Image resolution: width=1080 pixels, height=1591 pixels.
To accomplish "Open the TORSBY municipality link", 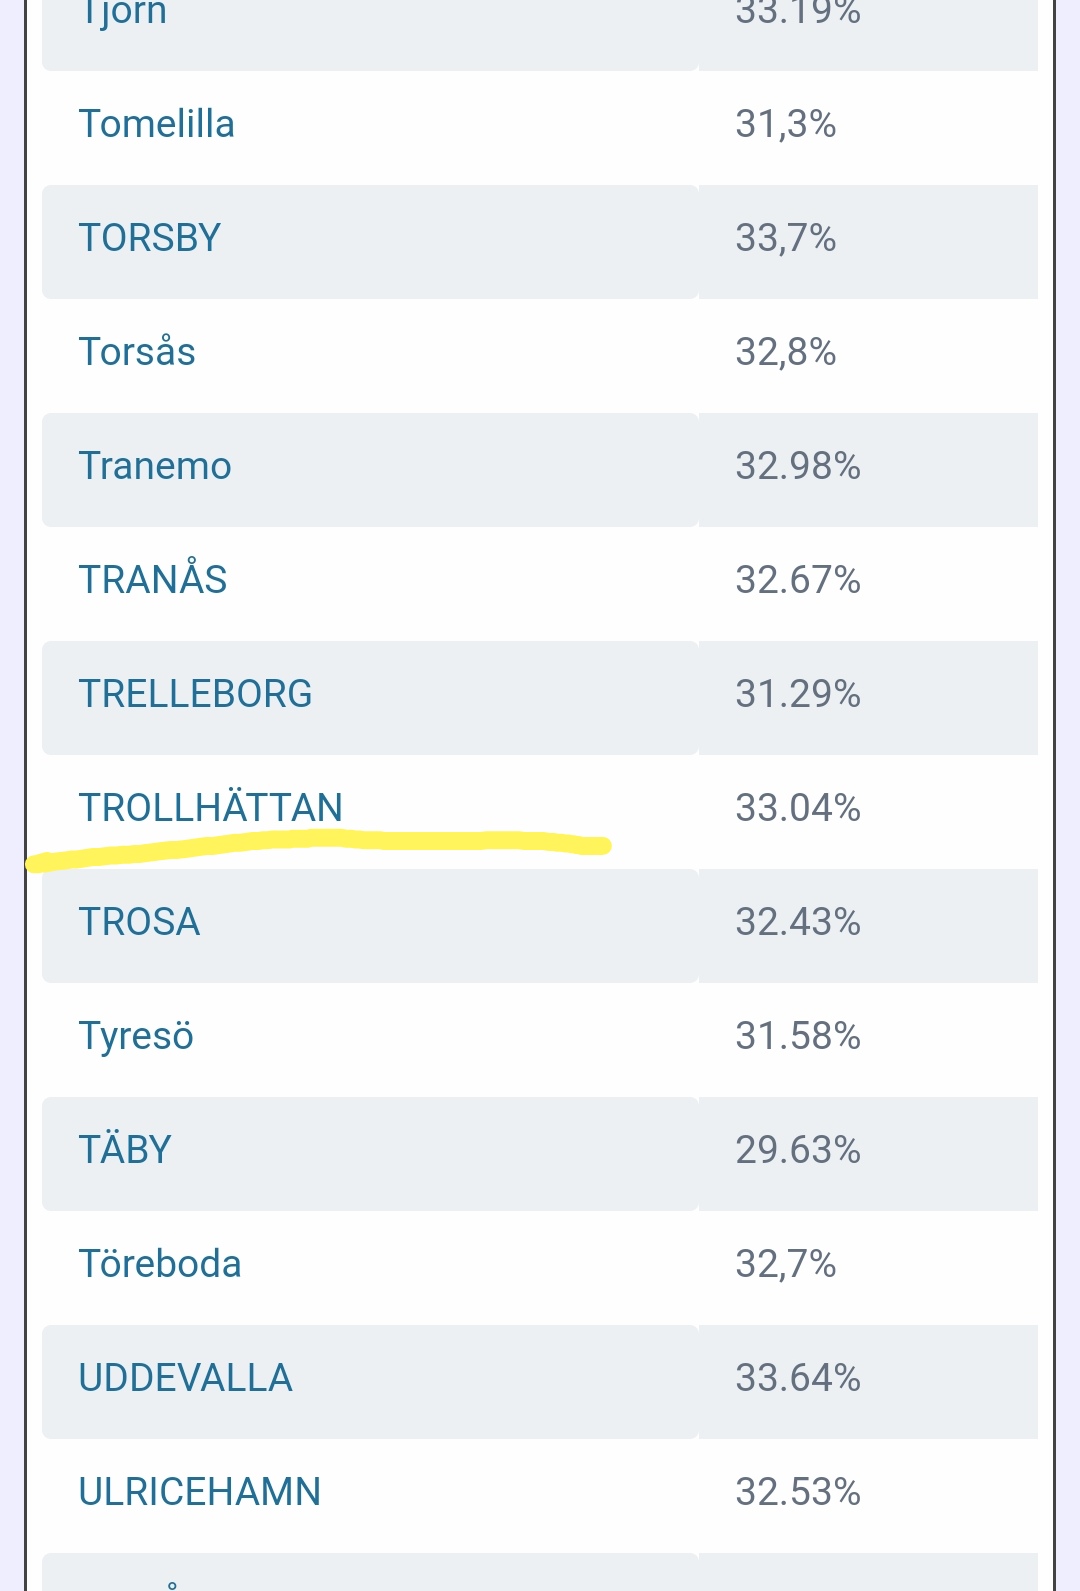I will pyautogui.click(x=150, y=238).
